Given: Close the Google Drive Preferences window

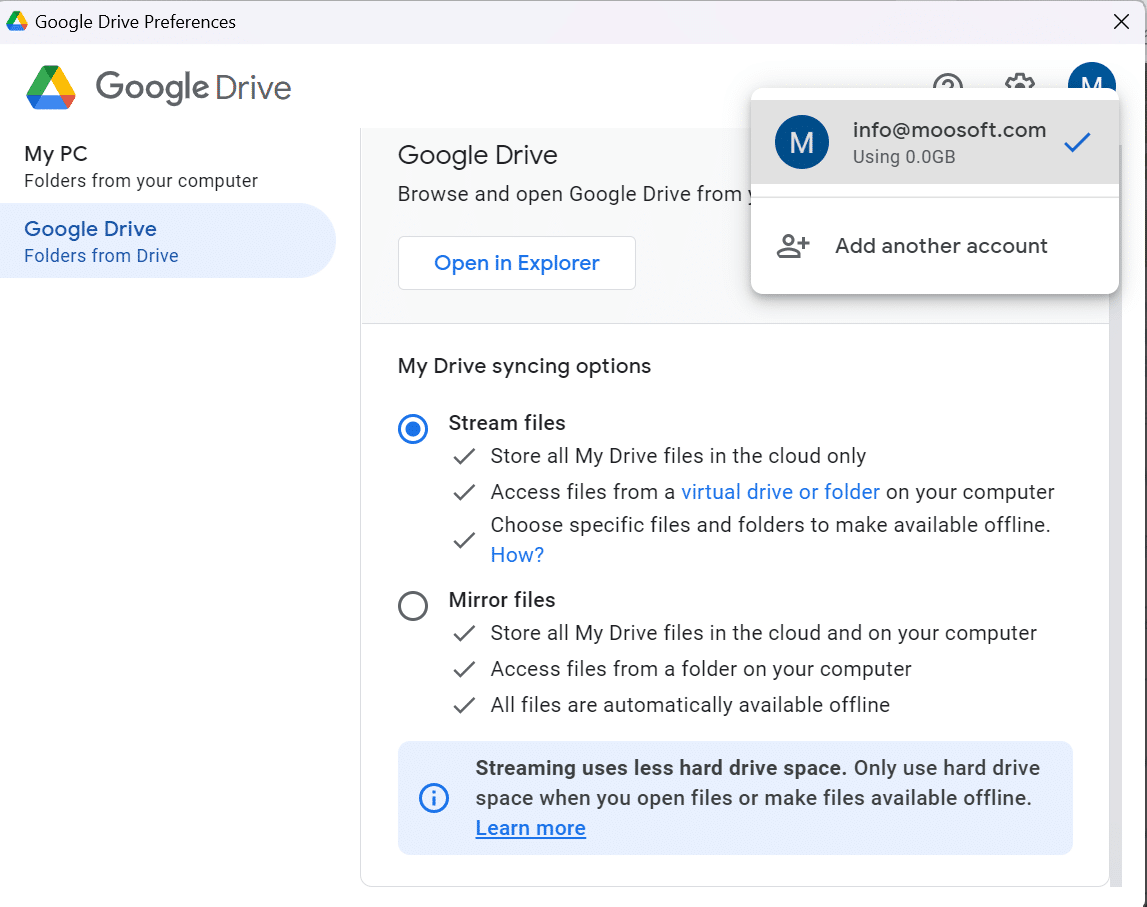Looking at the screenshot, I should (1121, 21).
